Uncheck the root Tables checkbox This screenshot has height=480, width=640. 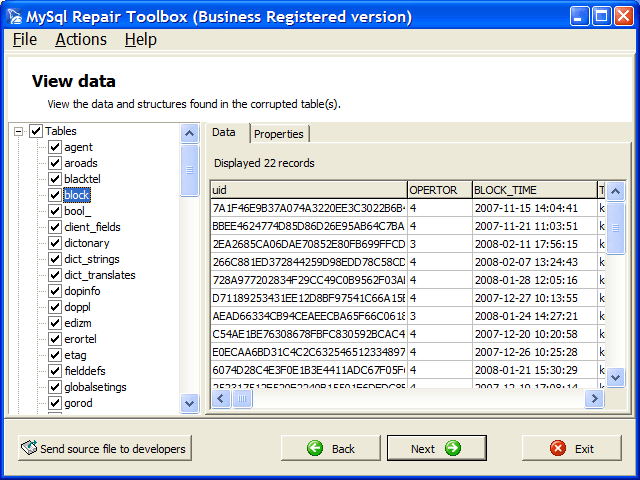[36, 131]
